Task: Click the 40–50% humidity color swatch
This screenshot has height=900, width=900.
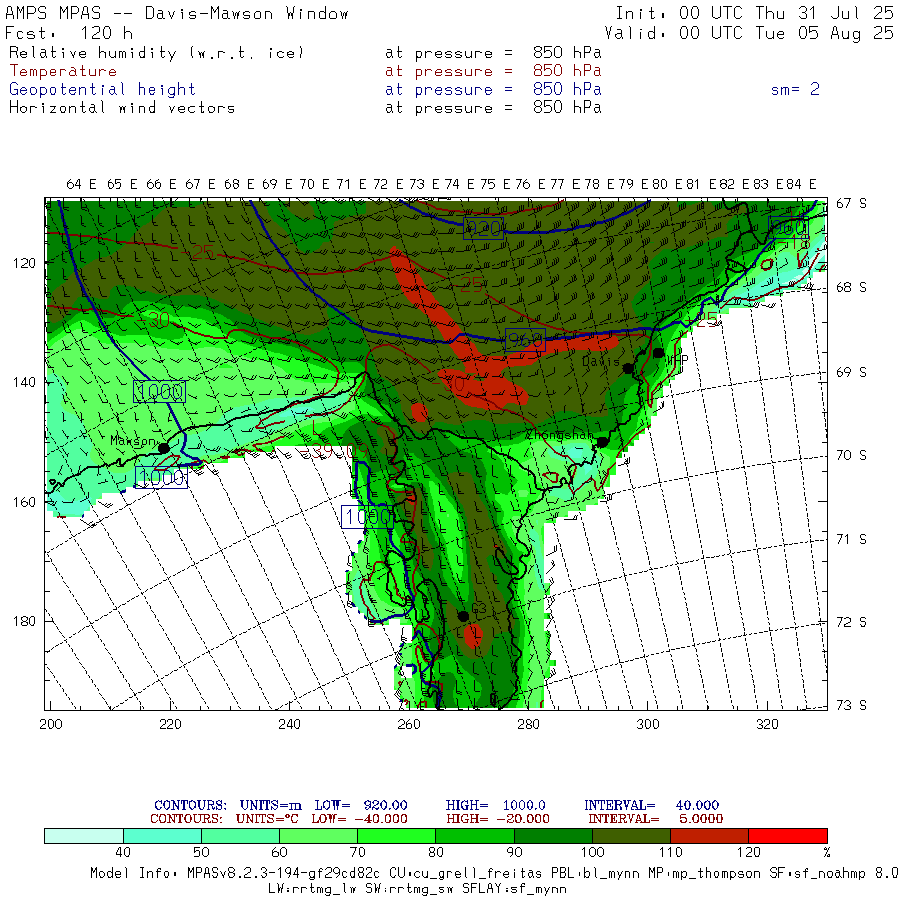Action: coord(162,836)
